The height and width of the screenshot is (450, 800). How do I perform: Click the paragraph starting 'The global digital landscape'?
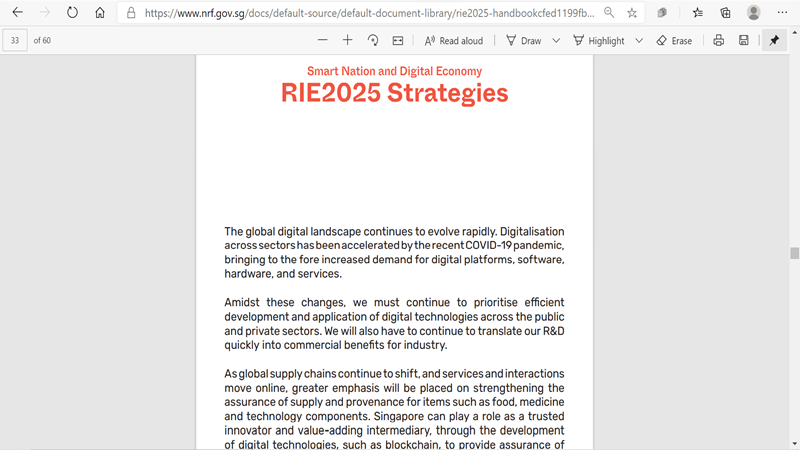(x=394, y=253)
